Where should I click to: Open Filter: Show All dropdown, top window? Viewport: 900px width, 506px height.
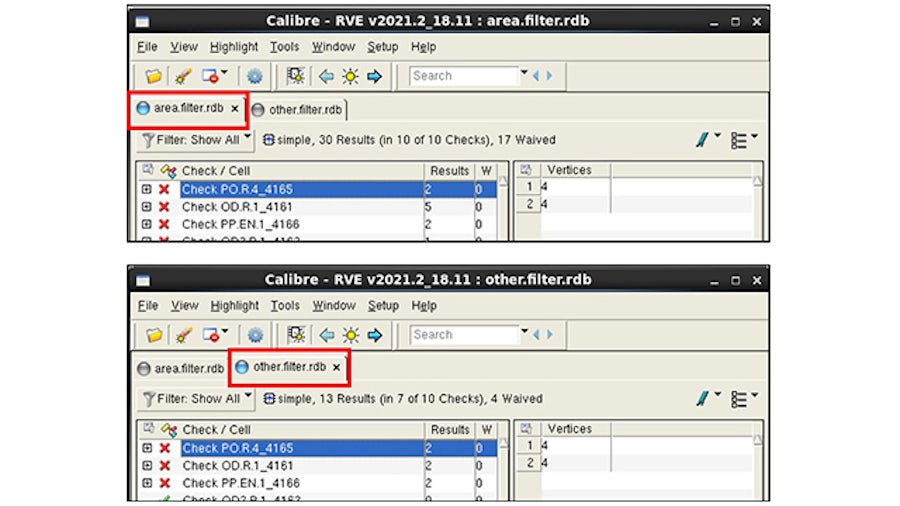196,140
